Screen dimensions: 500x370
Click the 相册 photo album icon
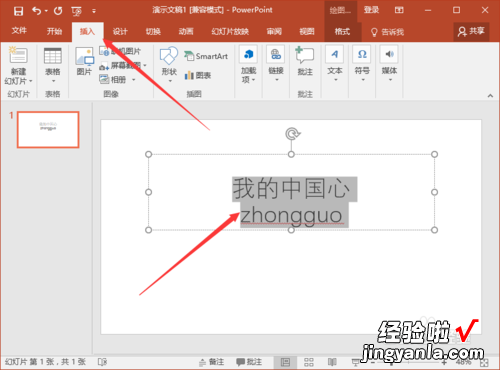[x=104, y=79]
